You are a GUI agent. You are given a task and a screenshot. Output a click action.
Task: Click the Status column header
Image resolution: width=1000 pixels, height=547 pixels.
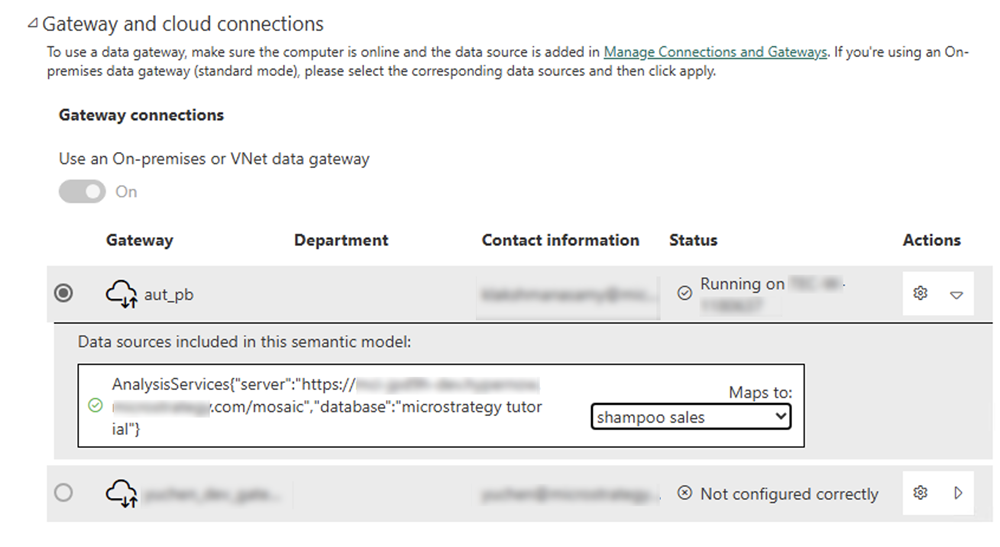693,240
